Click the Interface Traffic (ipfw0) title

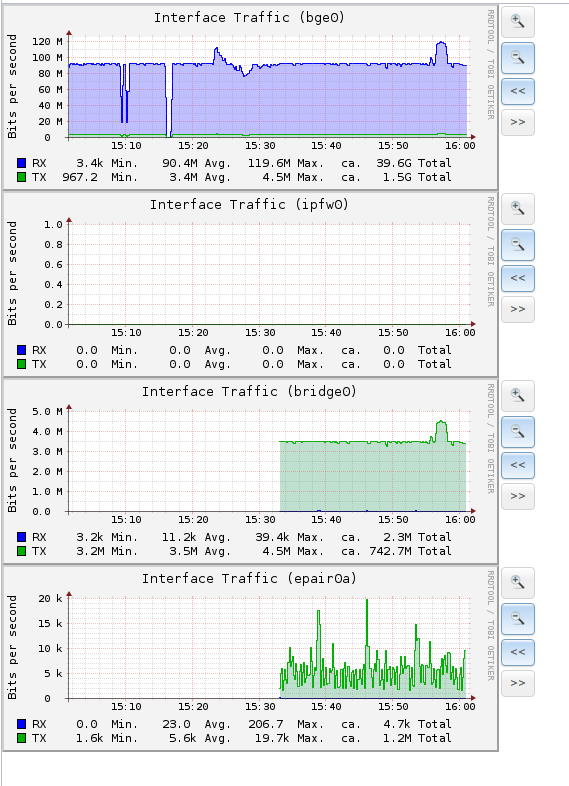249,205
